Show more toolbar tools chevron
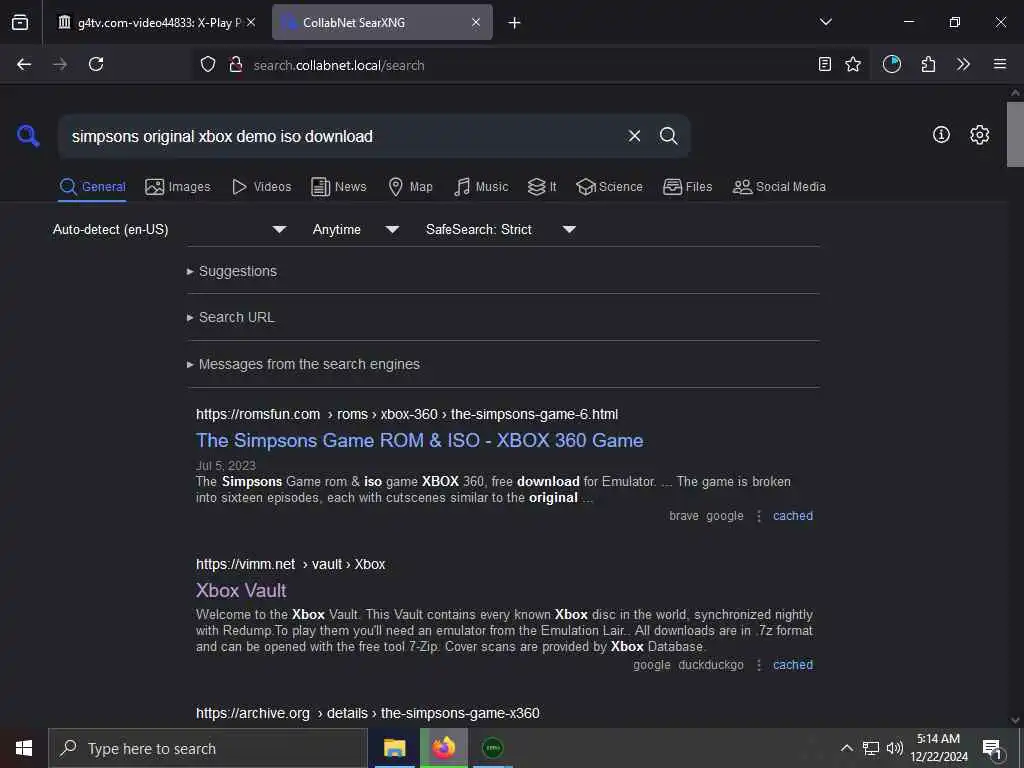This screenshot has width=1024, height=768. click(963, 64)
